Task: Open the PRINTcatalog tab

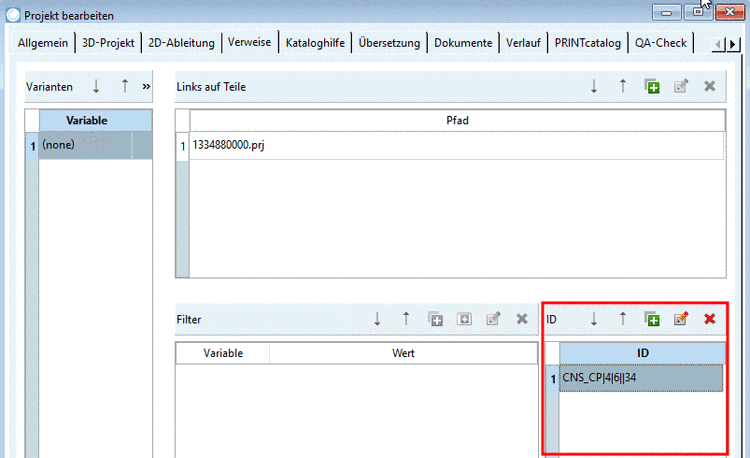Action: 587,43
